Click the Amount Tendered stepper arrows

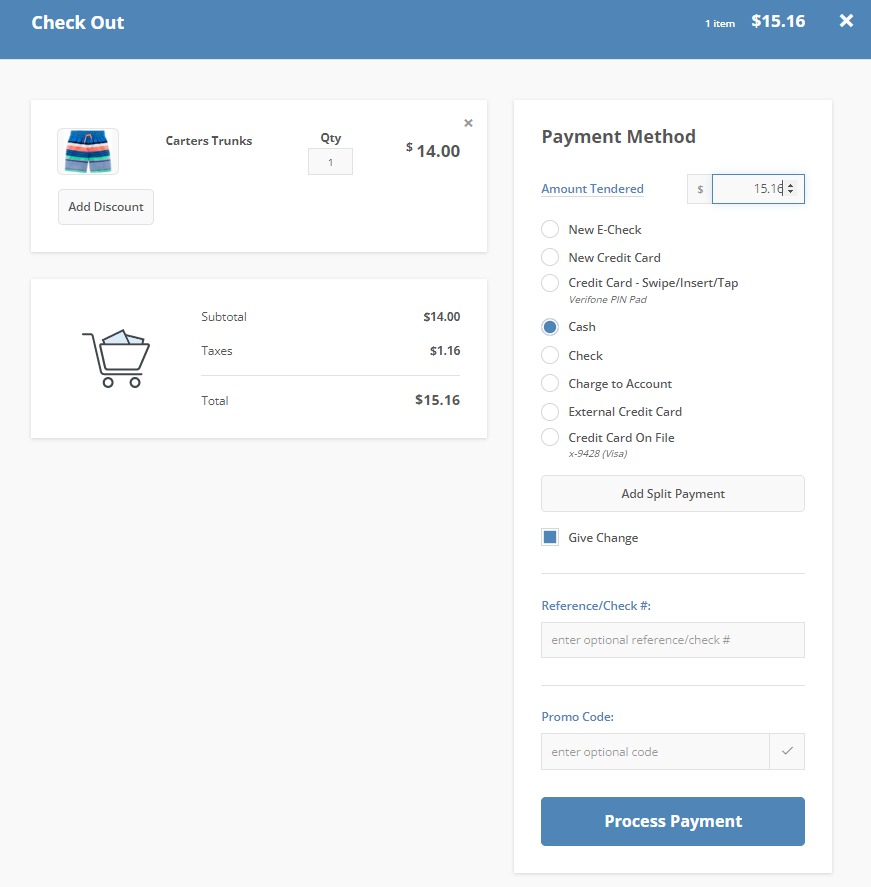tap(791, 188)
